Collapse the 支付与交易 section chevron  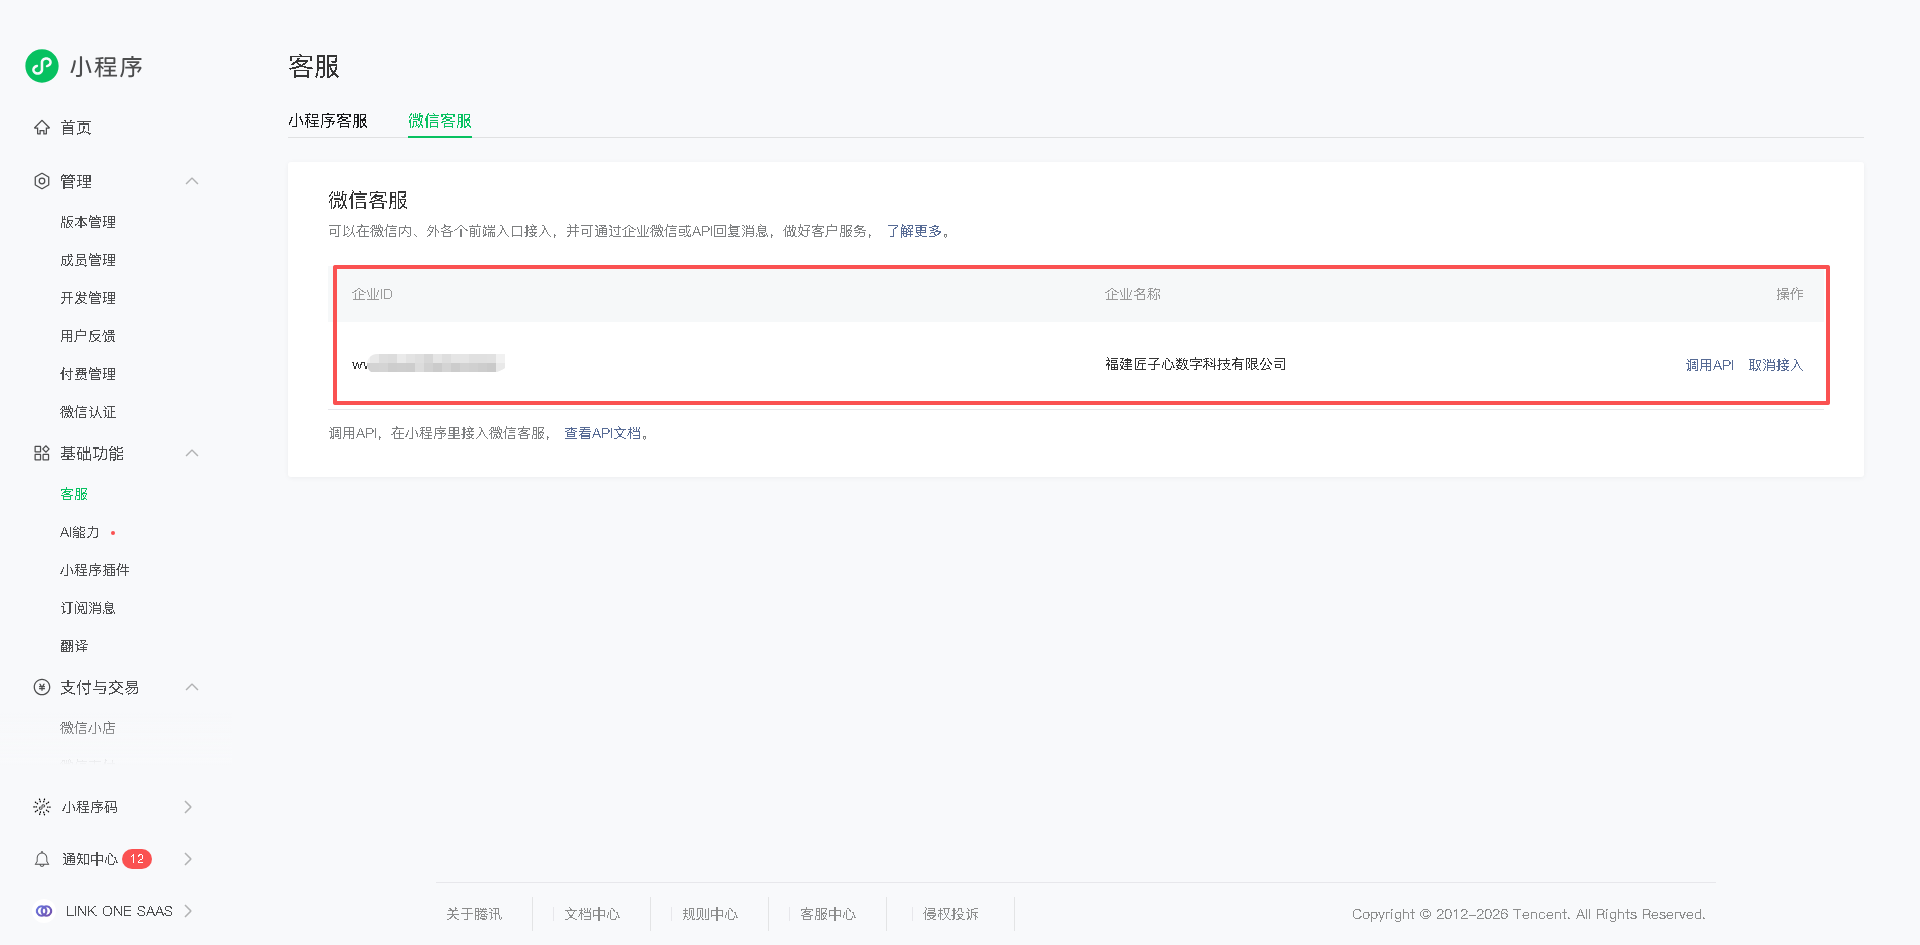pyautogui.click(x=192, y=687)
